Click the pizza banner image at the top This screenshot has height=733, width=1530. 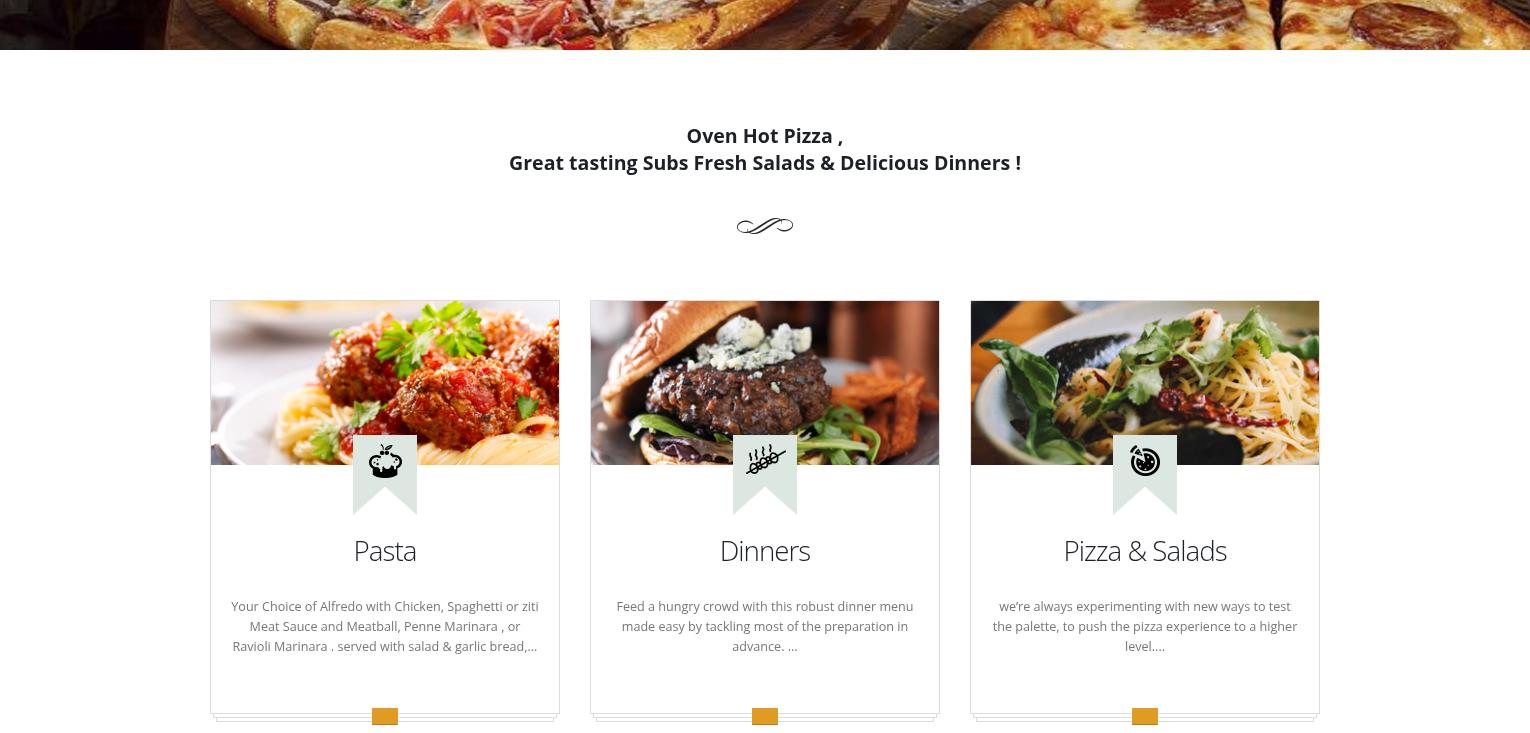click(x=765, y=24)
